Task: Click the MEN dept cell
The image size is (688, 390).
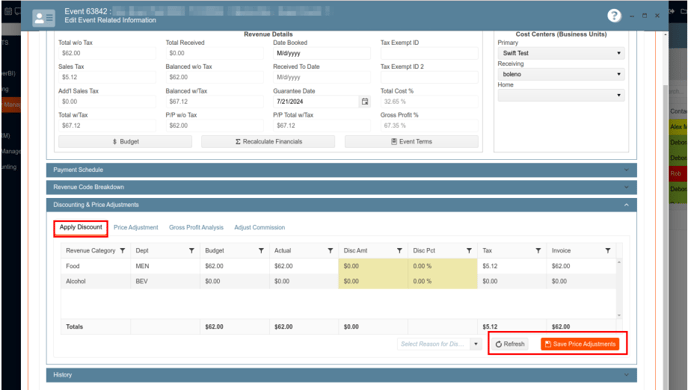Action: [165, 266]
